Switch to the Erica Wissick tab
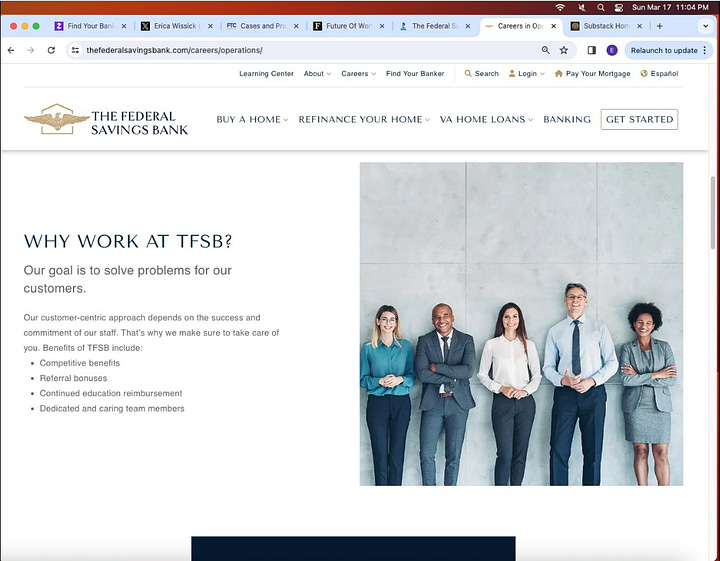Screen dimensions: 720x561 coord(177,26)
